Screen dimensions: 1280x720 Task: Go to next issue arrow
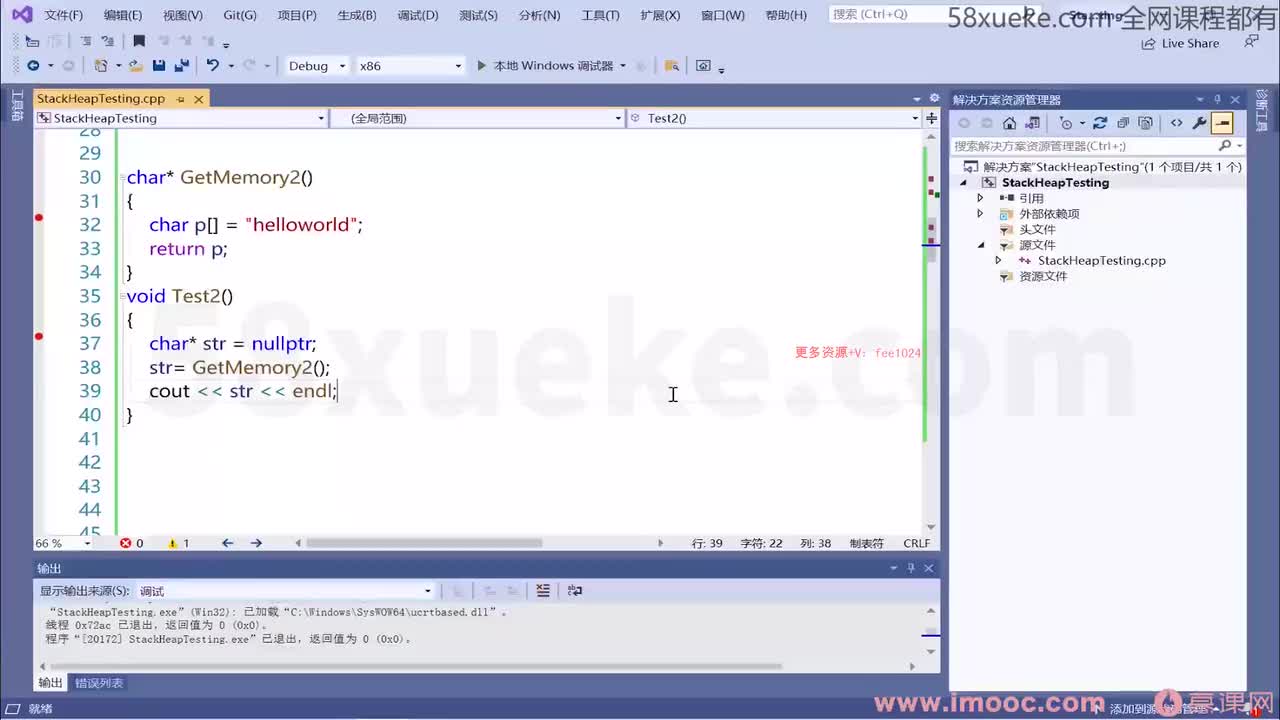(x=256, y=543)
